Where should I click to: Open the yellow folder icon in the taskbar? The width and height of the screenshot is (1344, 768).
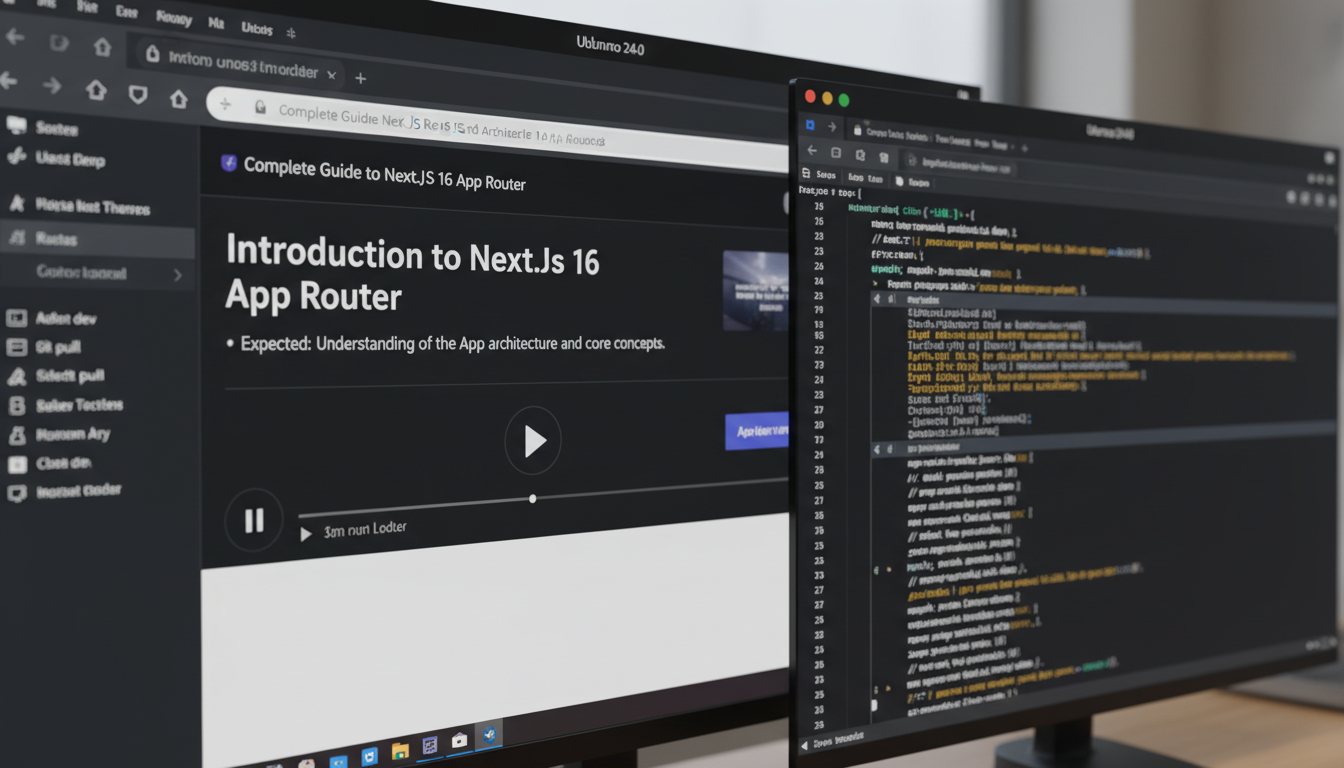[x=400, y=751]
